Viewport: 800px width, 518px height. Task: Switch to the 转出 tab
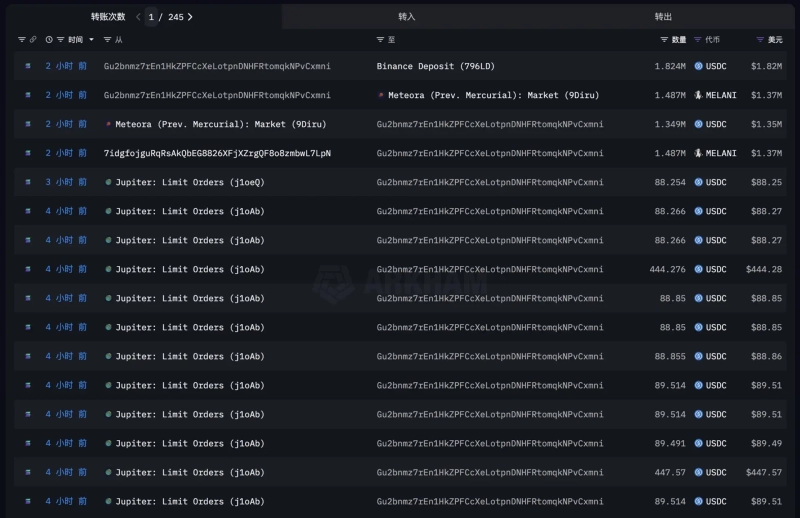pos(663,17)
